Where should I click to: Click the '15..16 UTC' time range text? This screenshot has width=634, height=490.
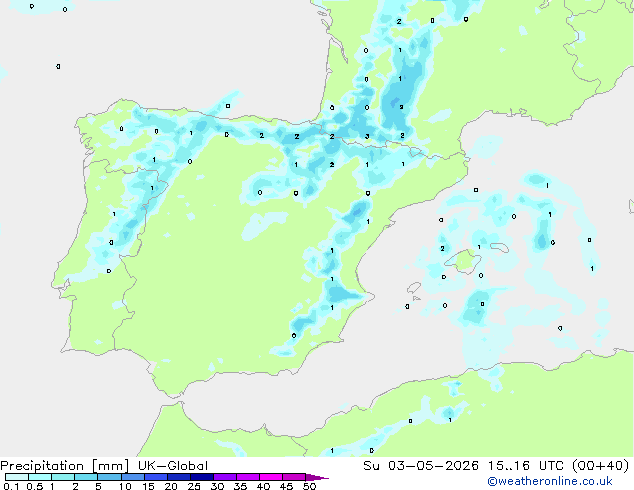pos(525,466)
